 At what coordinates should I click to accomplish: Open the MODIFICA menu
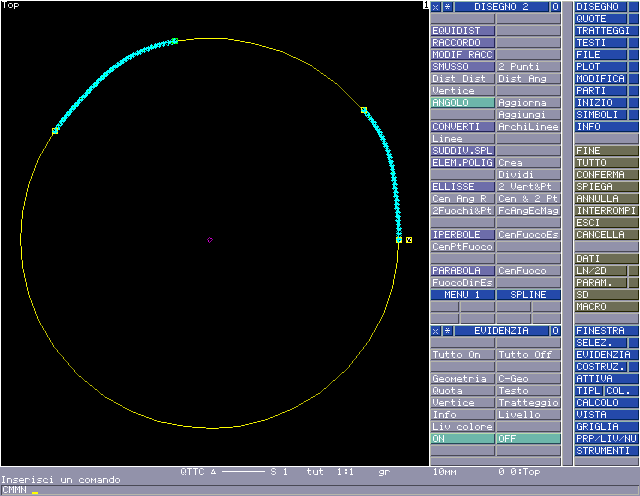point(601,78)
